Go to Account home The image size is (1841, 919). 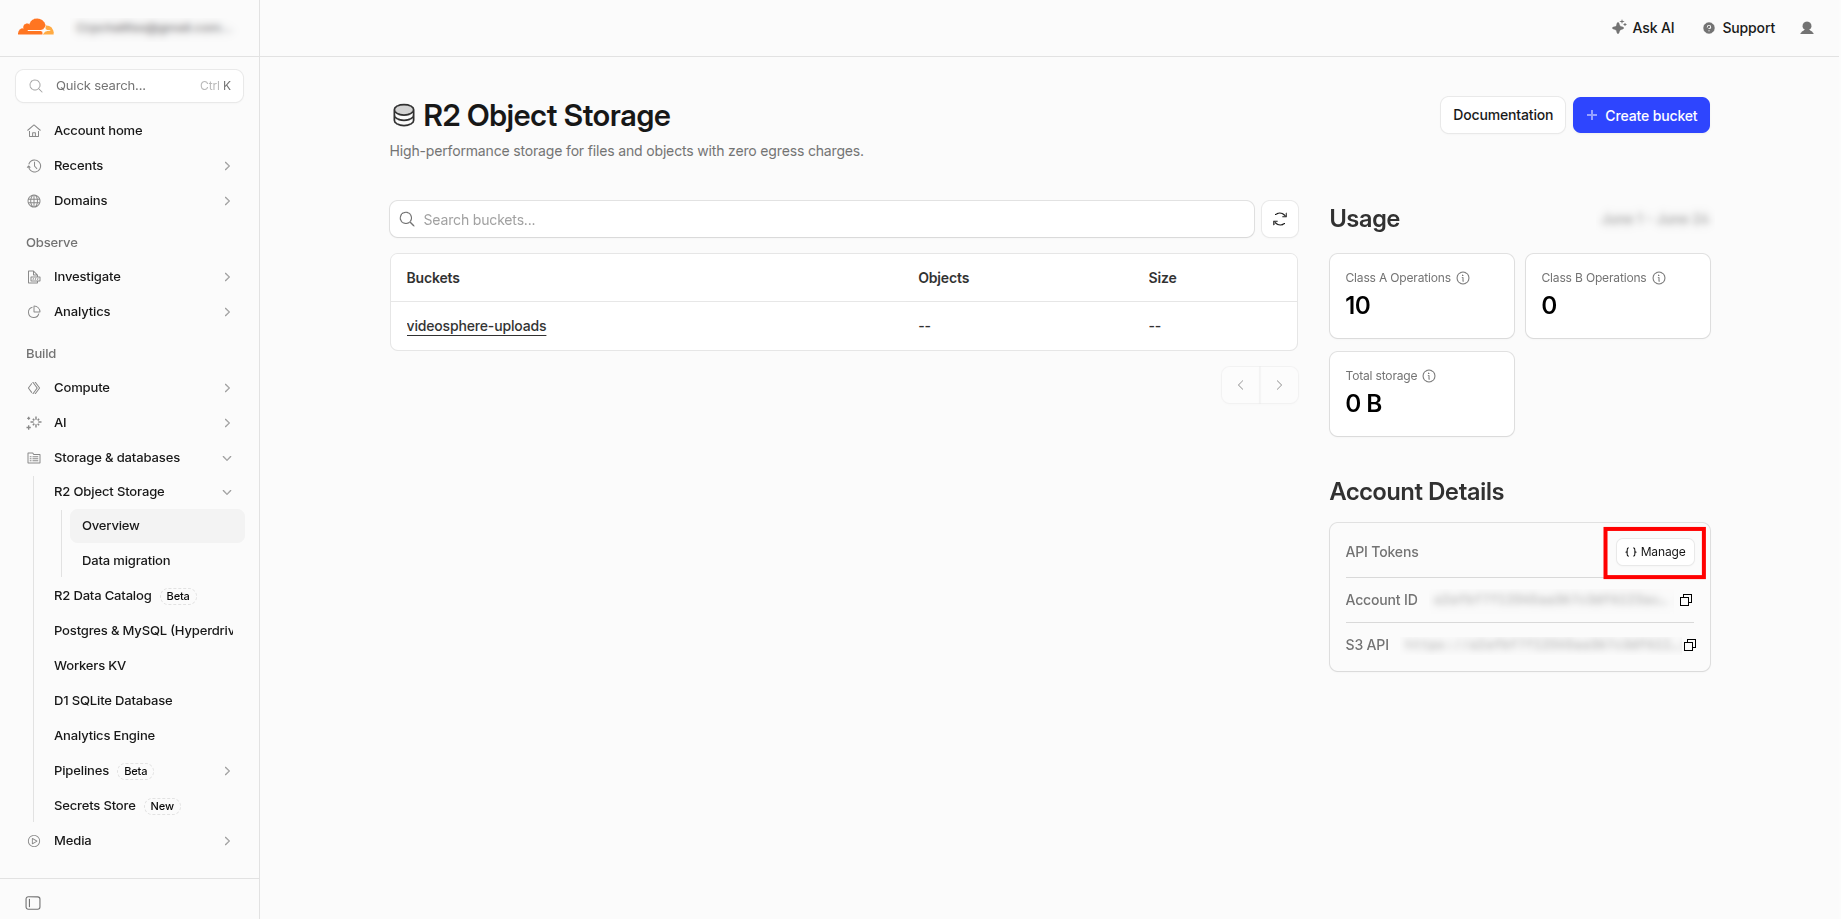click(98, 131)
